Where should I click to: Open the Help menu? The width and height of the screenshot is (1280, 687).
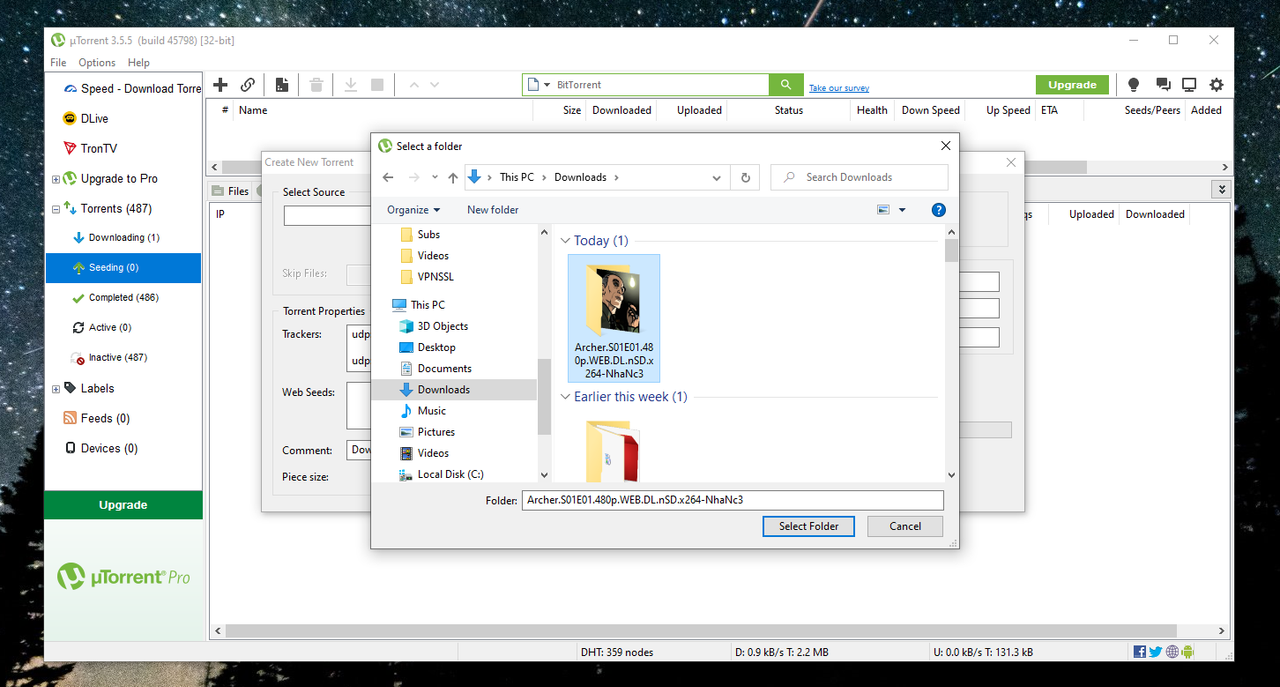pos(139,62)
